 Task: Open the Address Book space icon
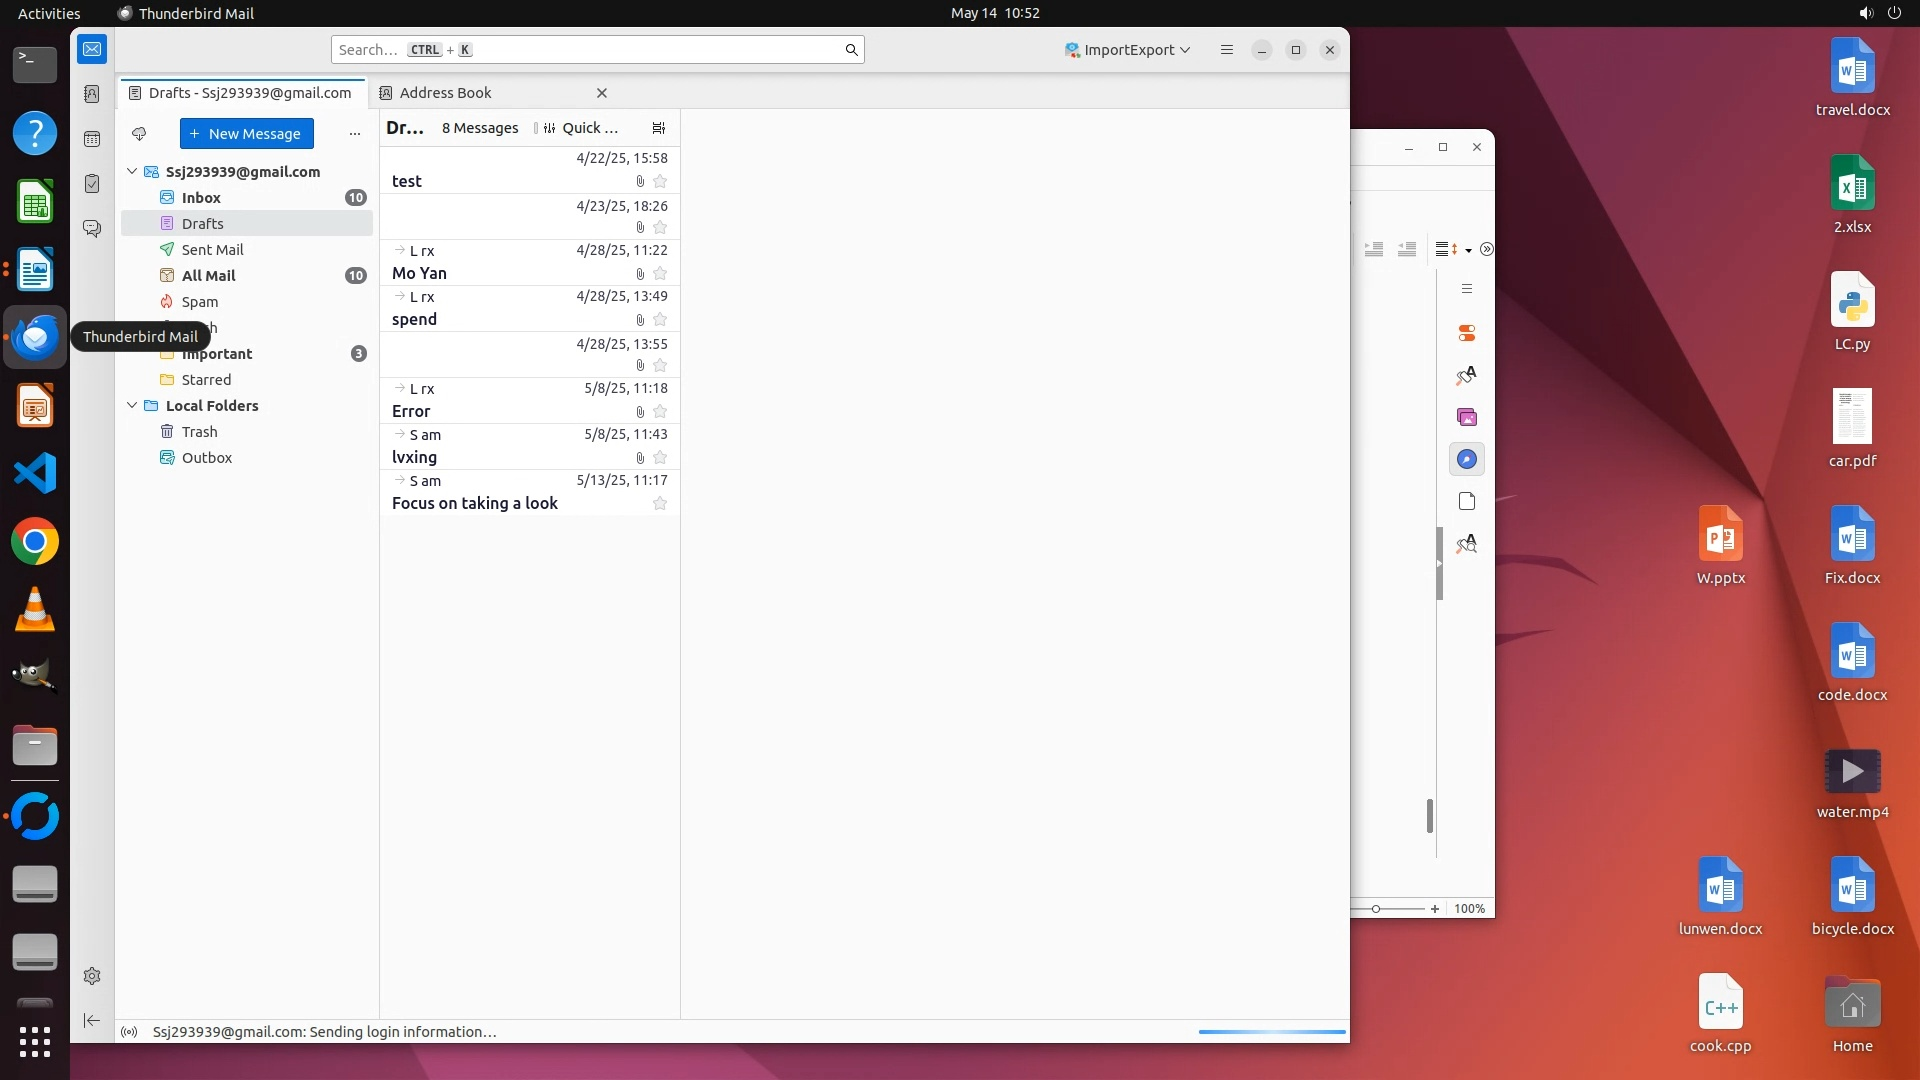click(x=92, y=94)
